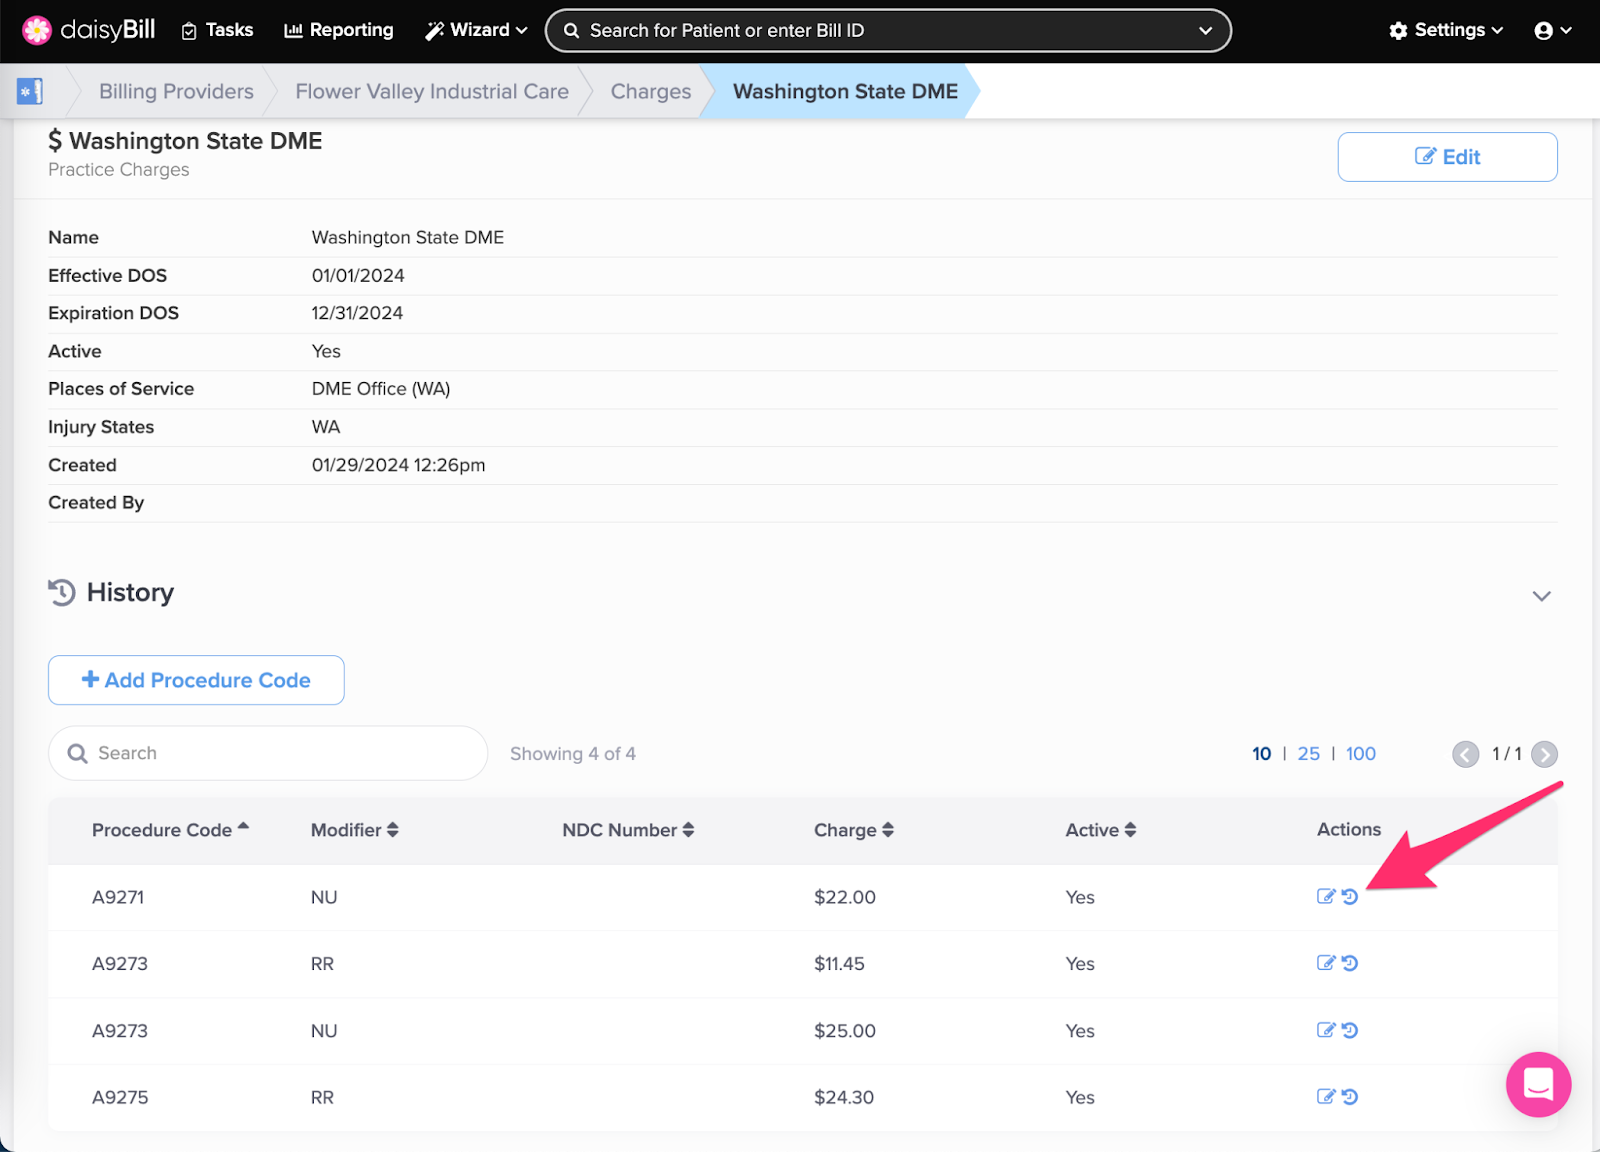Open Reporting in top navigation
Viewport: 1600px width, 1152px height.
tap(339, 30)
